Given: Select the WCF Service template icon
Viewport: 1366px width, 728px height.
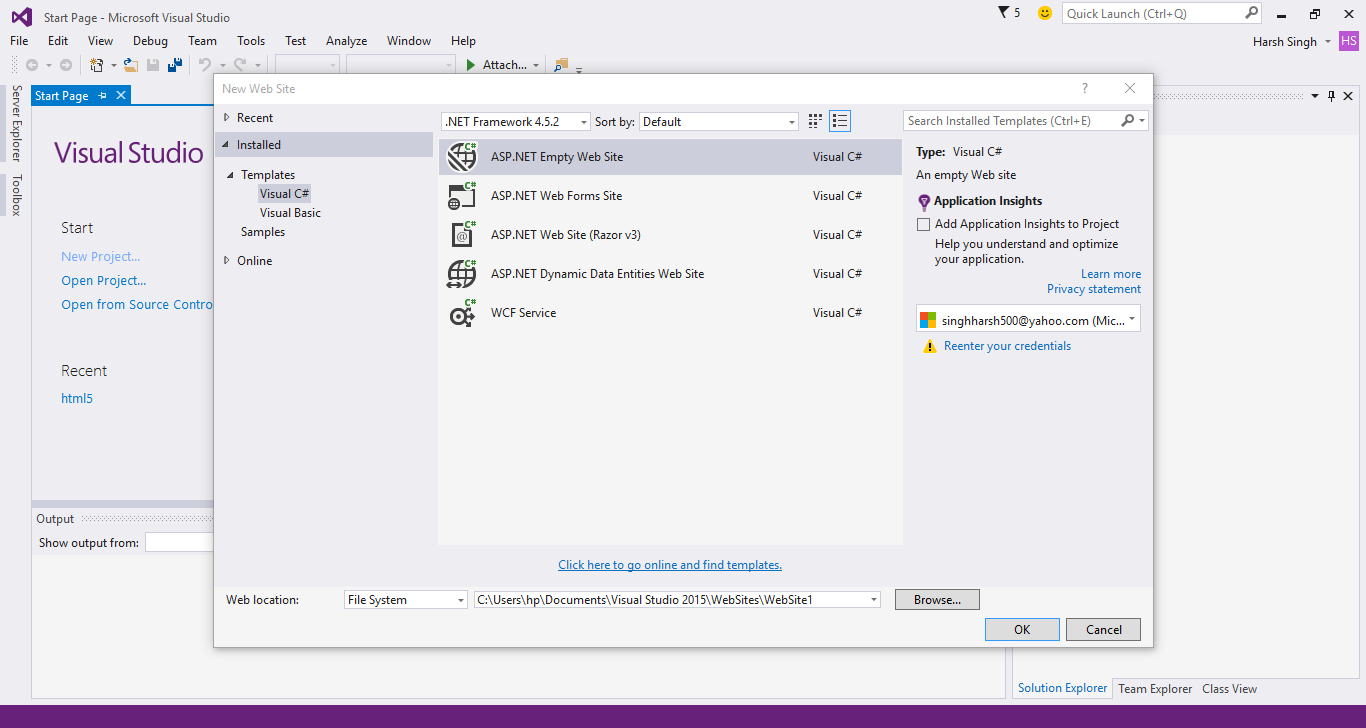Looking at the screenshot, I should point(462,313).
